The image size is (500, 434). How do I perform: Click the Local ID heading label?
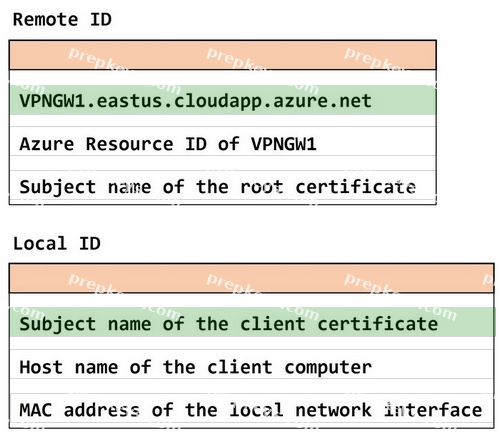pos(57,243)
